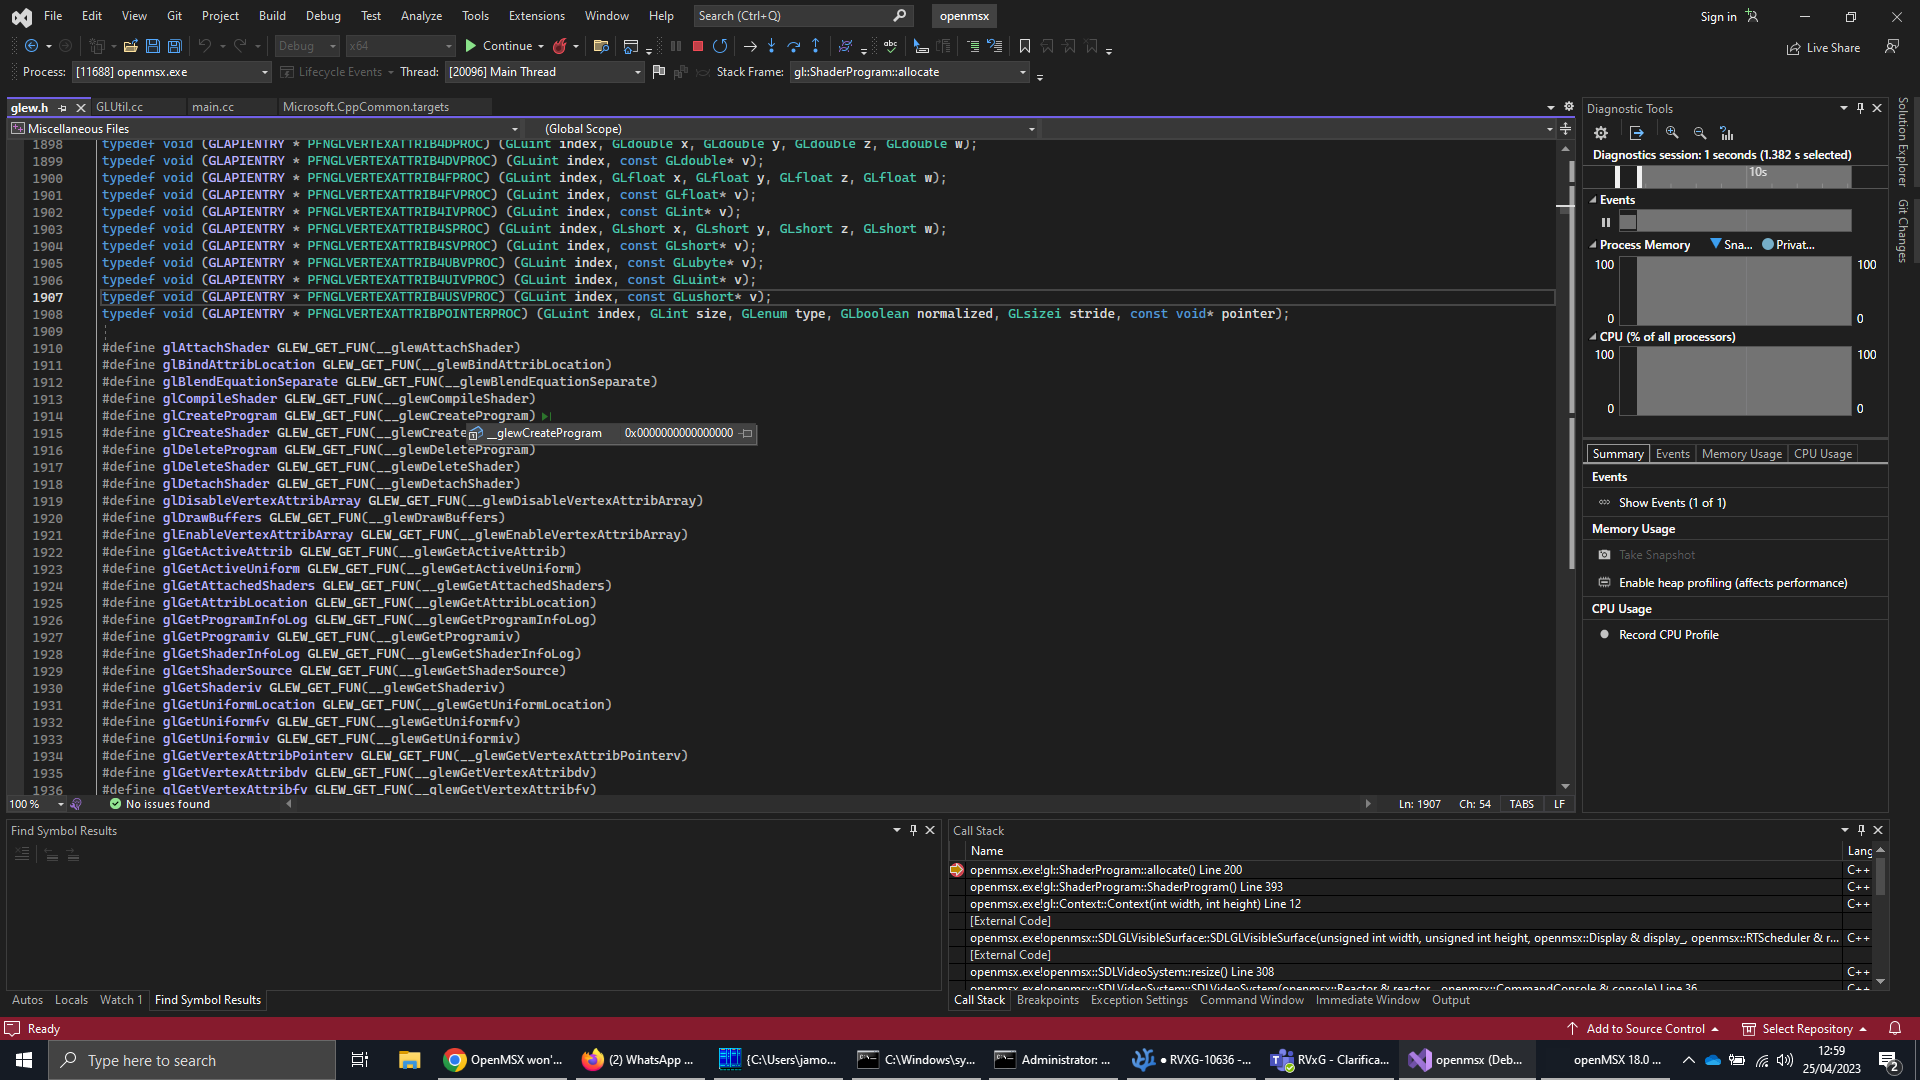Pin the Diagnostic Tools panel
1920x1080 pixels.
(1860, 107)
